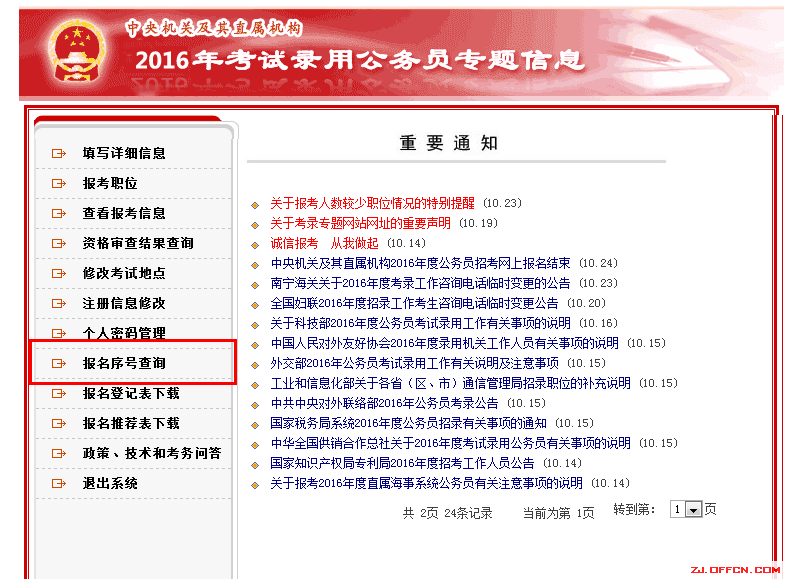Click the arrow icon beside 退出系统

click(59, 483)
